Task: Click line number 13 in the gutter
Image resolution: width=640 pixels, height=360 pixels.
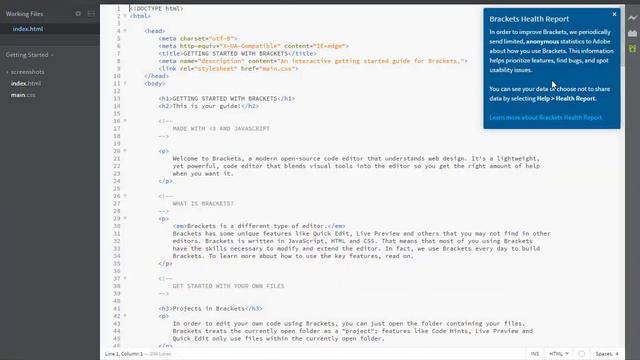Action: point(117,98)
